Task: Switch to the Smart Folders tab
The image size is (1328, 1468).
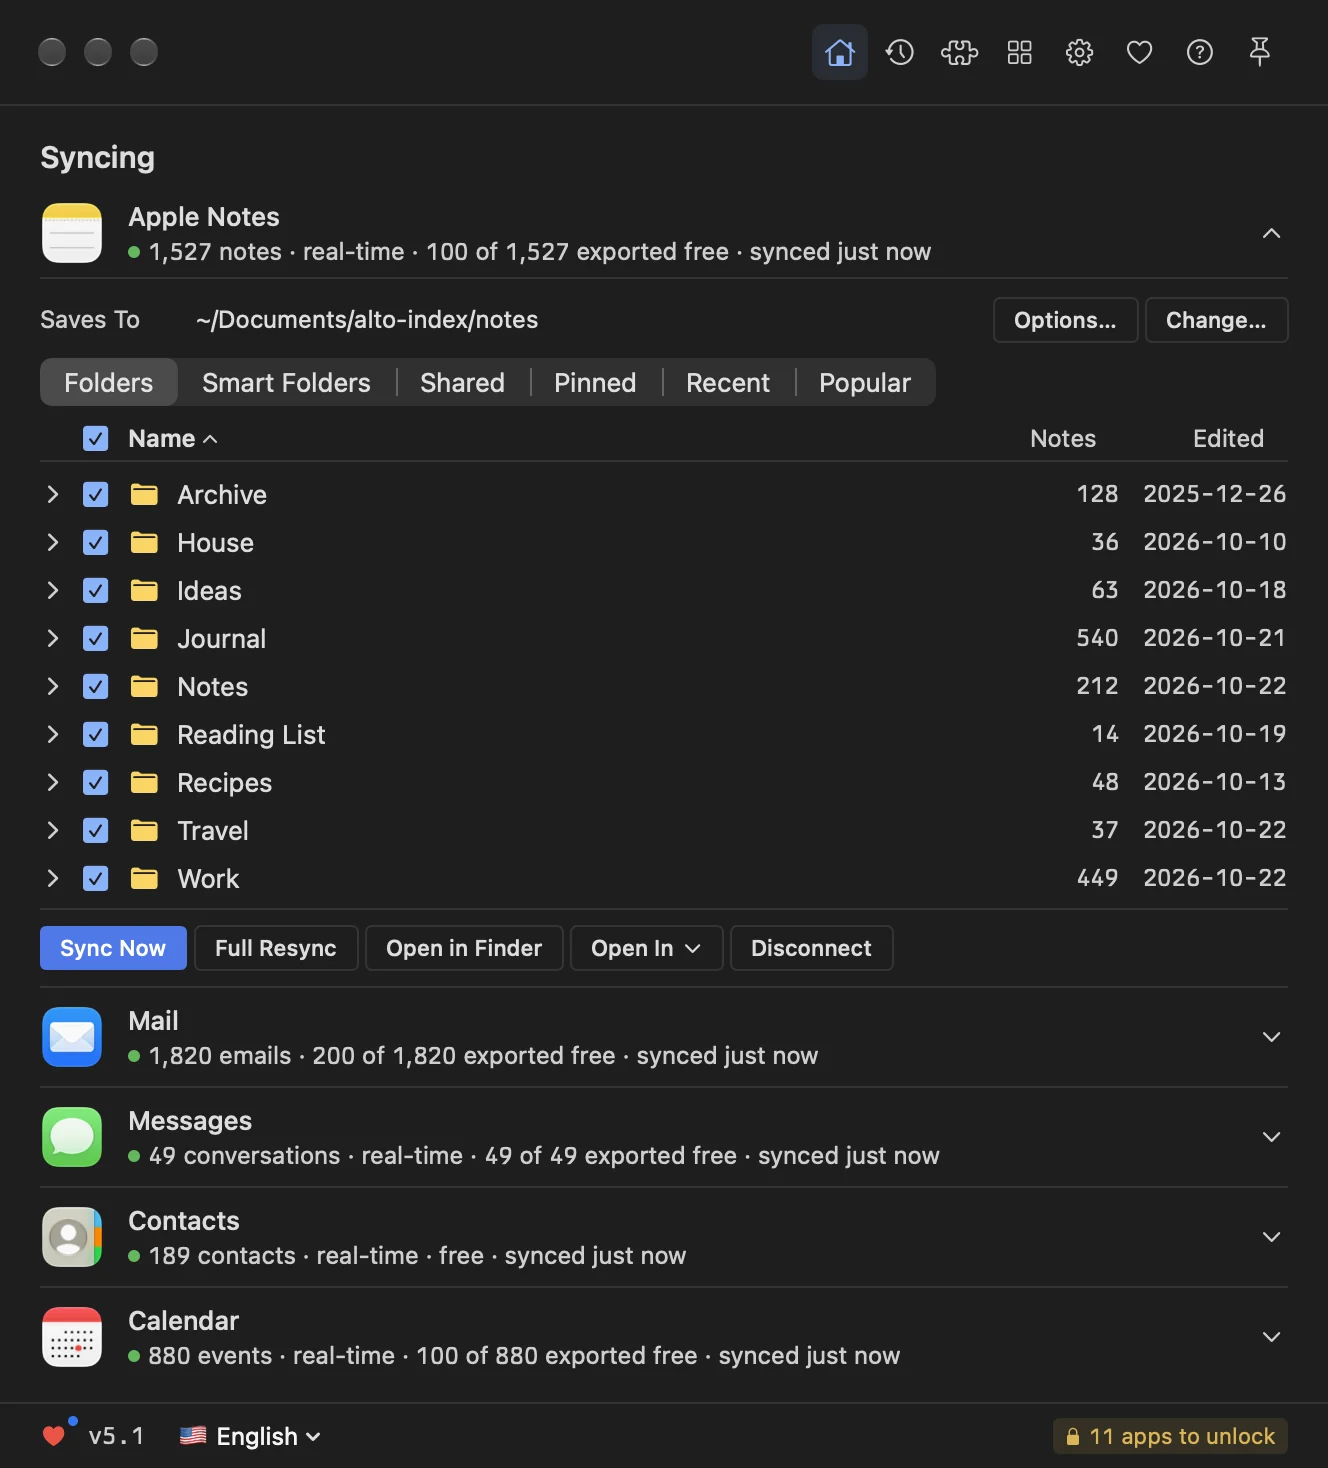Action: [x=286, y=382]
